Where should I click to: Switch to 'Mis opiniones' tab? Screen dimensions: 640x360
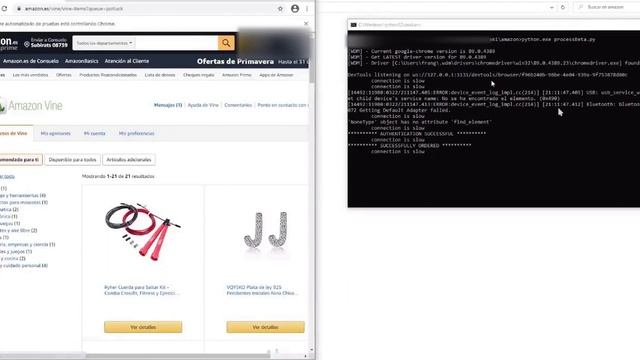56,133
